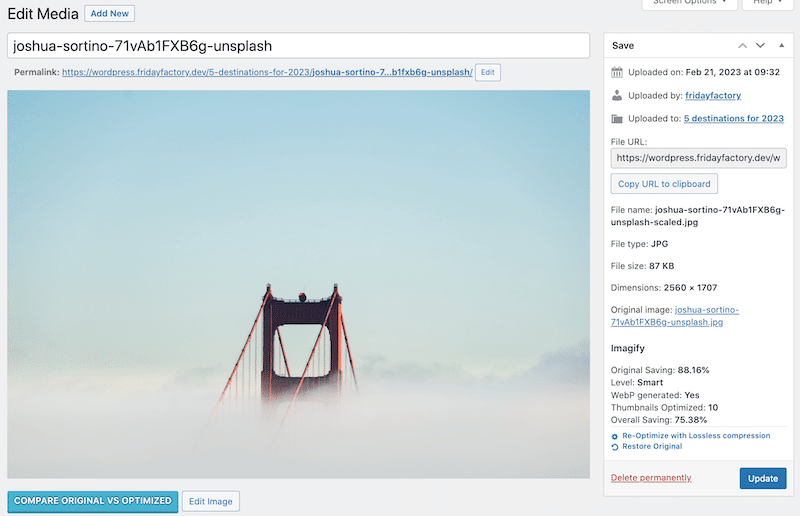Select the file type value 'JPG'
Viewport: 800px width, 516px height.
[659, 244]
